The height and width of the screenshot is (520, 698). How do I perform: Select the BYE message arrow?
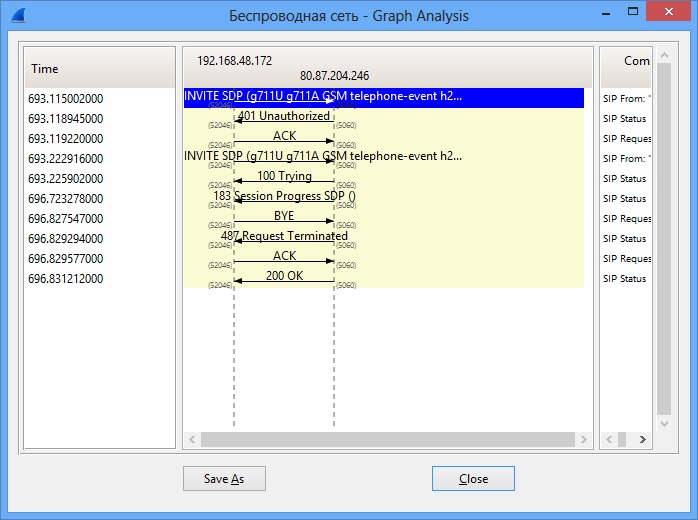tap(284, 218)
